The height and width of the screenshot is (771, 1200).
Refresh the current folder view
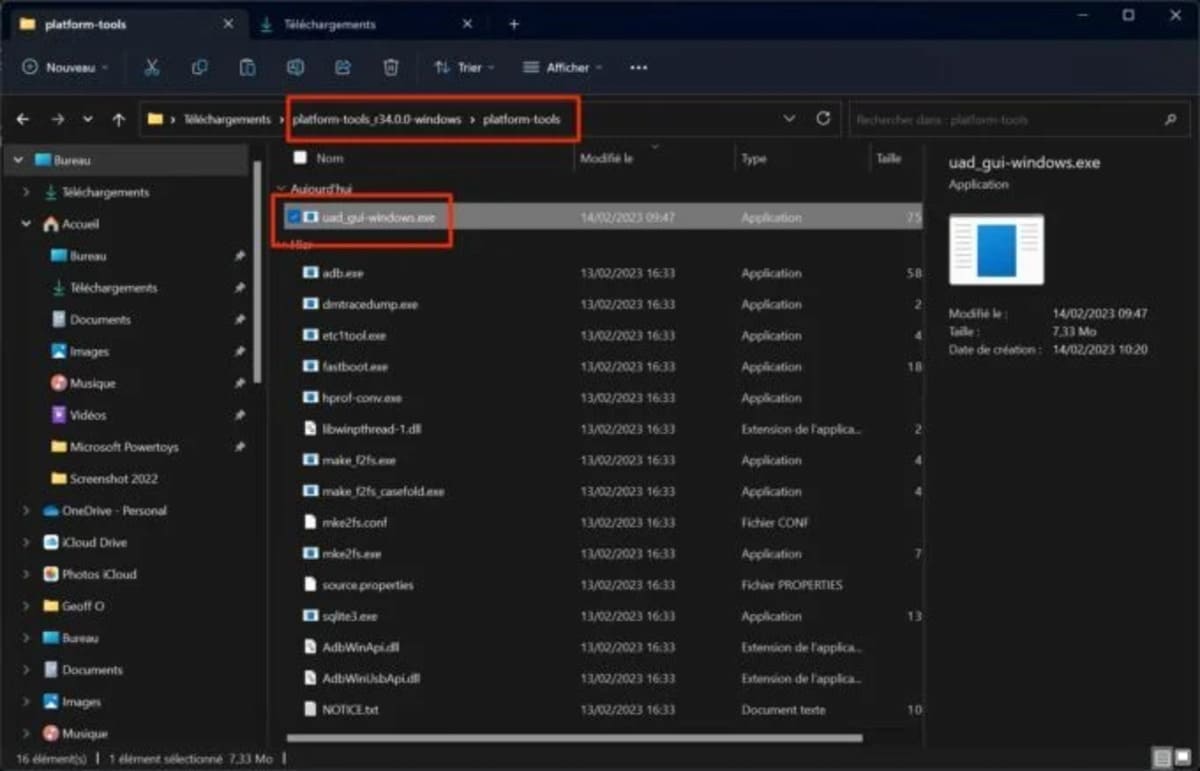point(823,118)
